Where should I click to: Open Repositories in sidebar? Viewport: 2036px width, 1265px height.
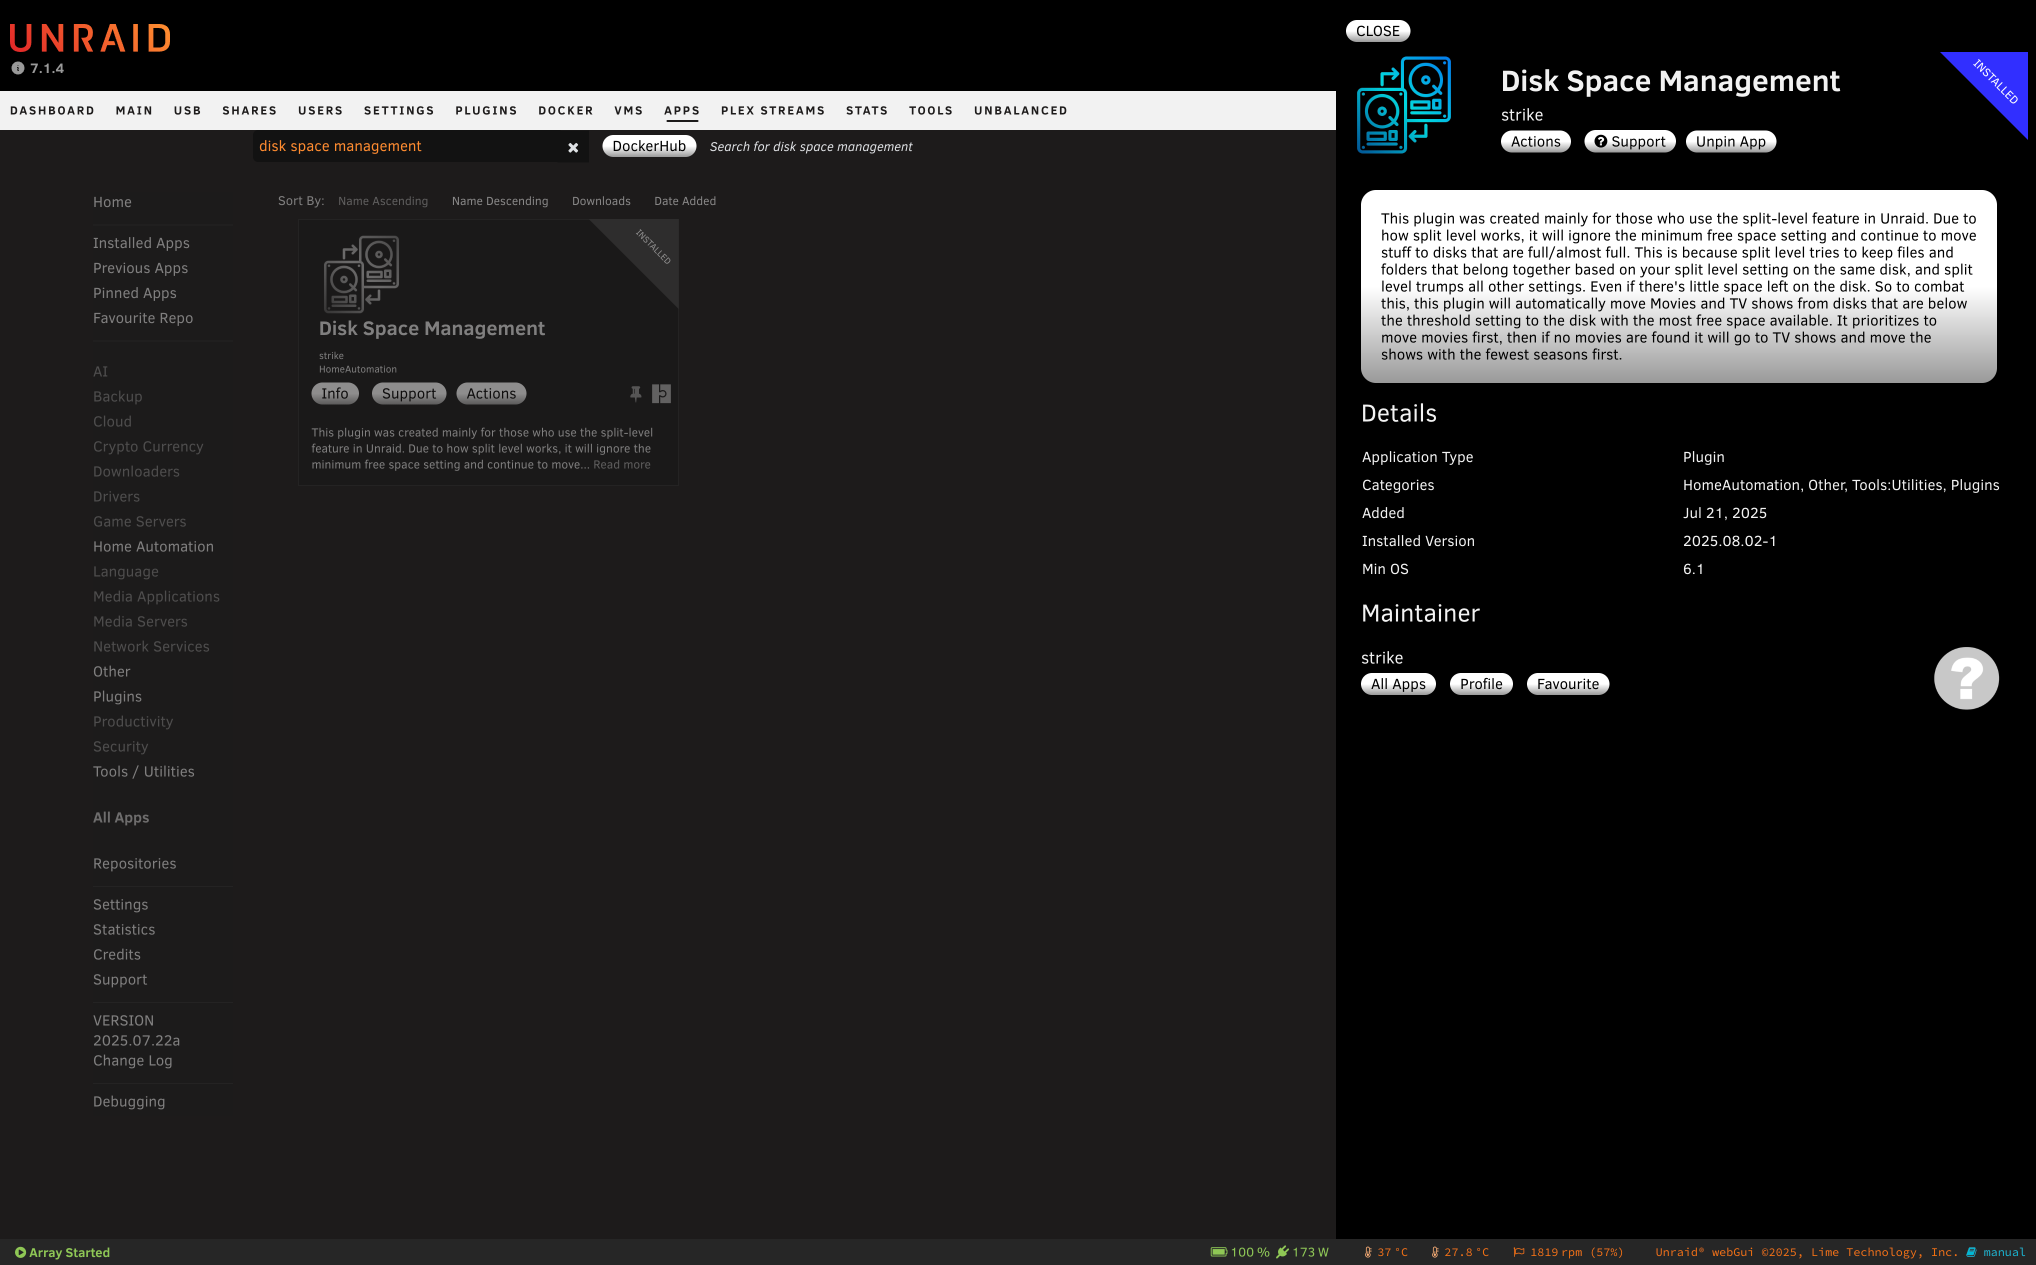134,864
